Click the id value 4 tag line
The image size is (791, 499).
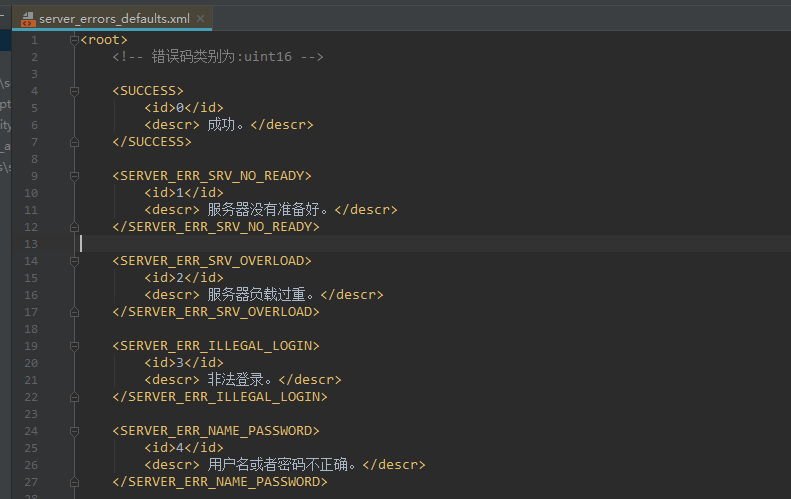click(183, 448)
